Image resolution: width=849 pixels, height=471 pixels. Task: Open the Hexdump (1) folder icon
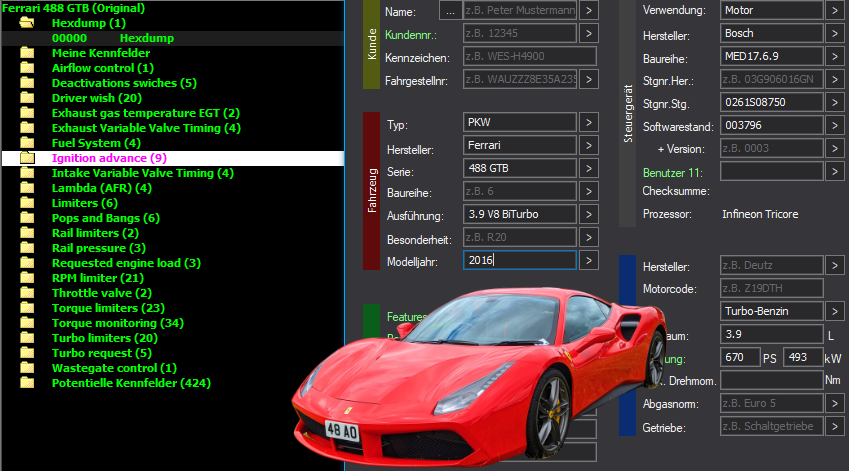coord(27,23)
